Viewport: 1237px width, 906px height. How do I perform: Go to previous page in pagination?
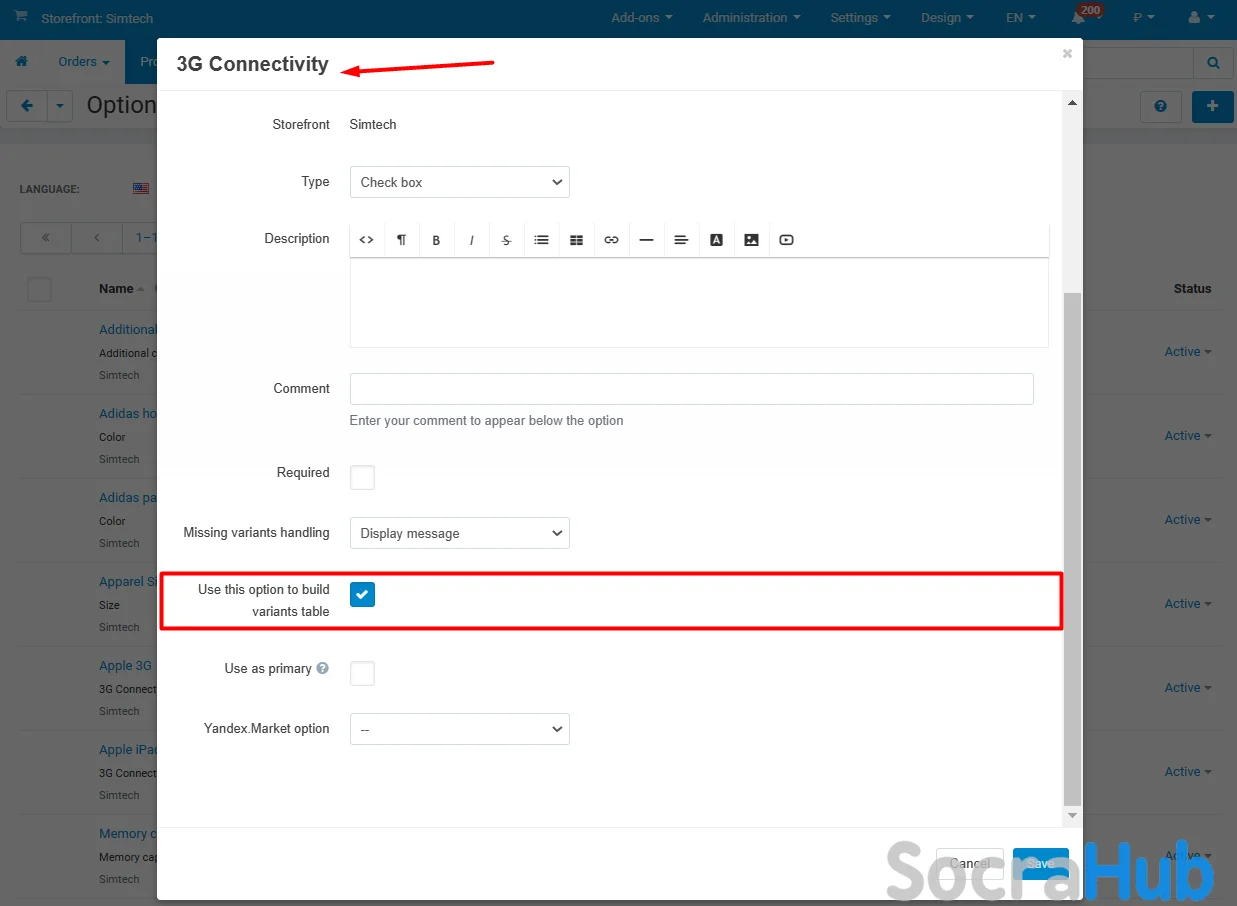[x=97, y=238]
